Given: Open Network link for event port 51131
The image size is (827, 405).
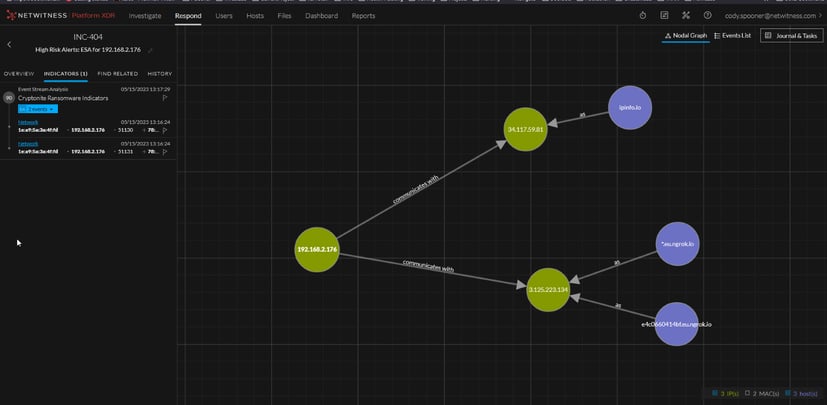Looking at the screenshot, I should (x=28, y=144).
